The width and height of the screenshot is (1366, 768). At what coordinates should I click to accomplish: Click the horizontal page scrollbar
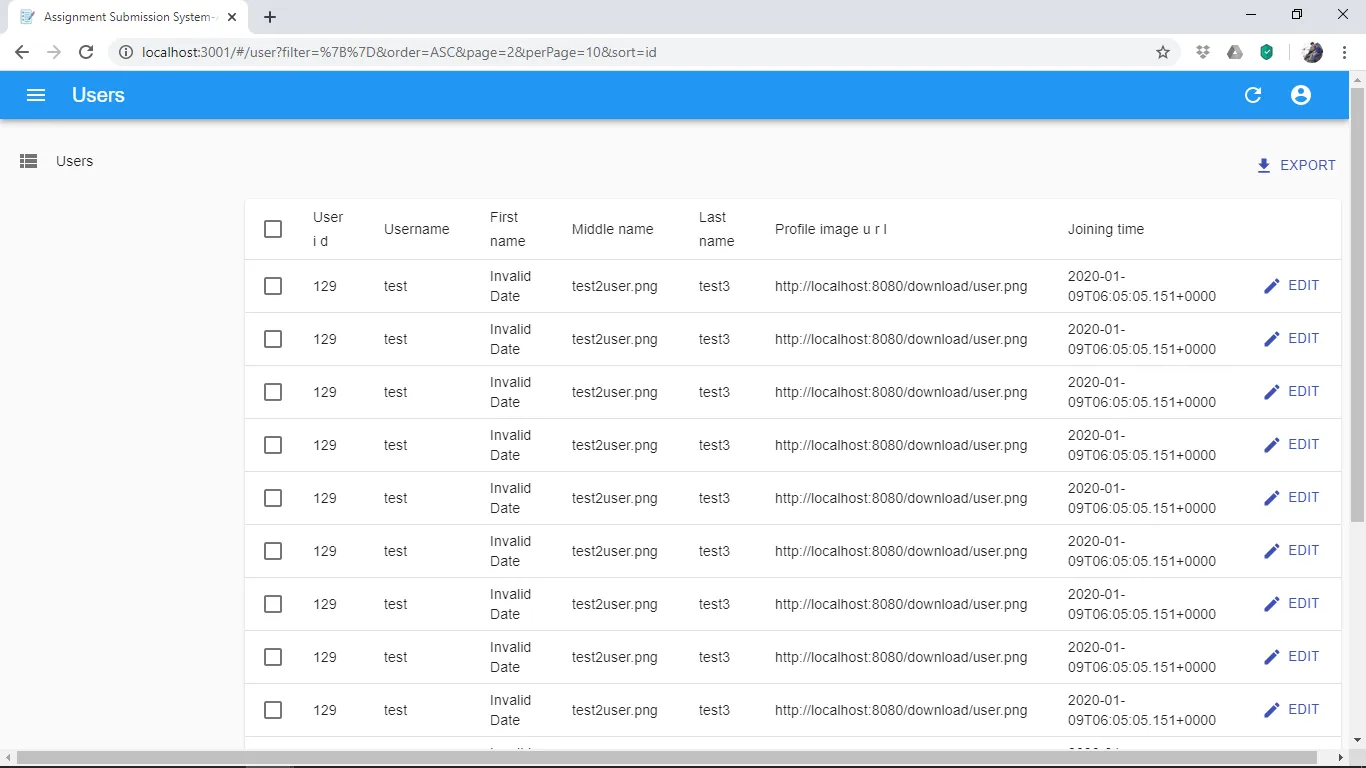point(666,758)
